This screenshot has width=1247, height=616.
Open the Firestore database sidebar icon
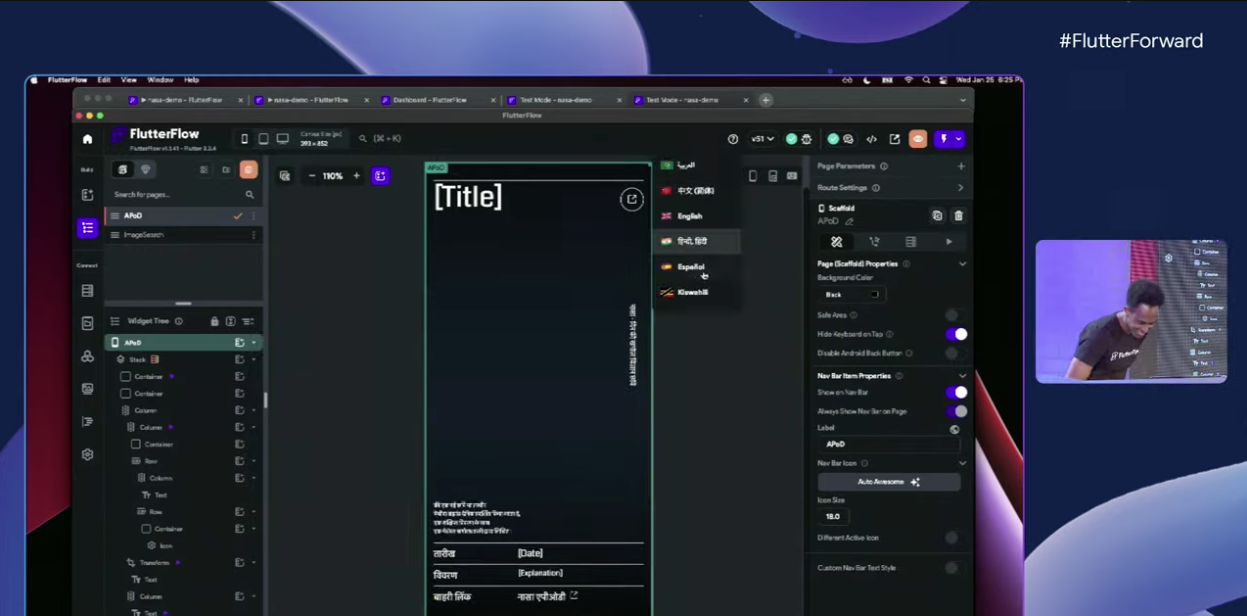[87, 290]
